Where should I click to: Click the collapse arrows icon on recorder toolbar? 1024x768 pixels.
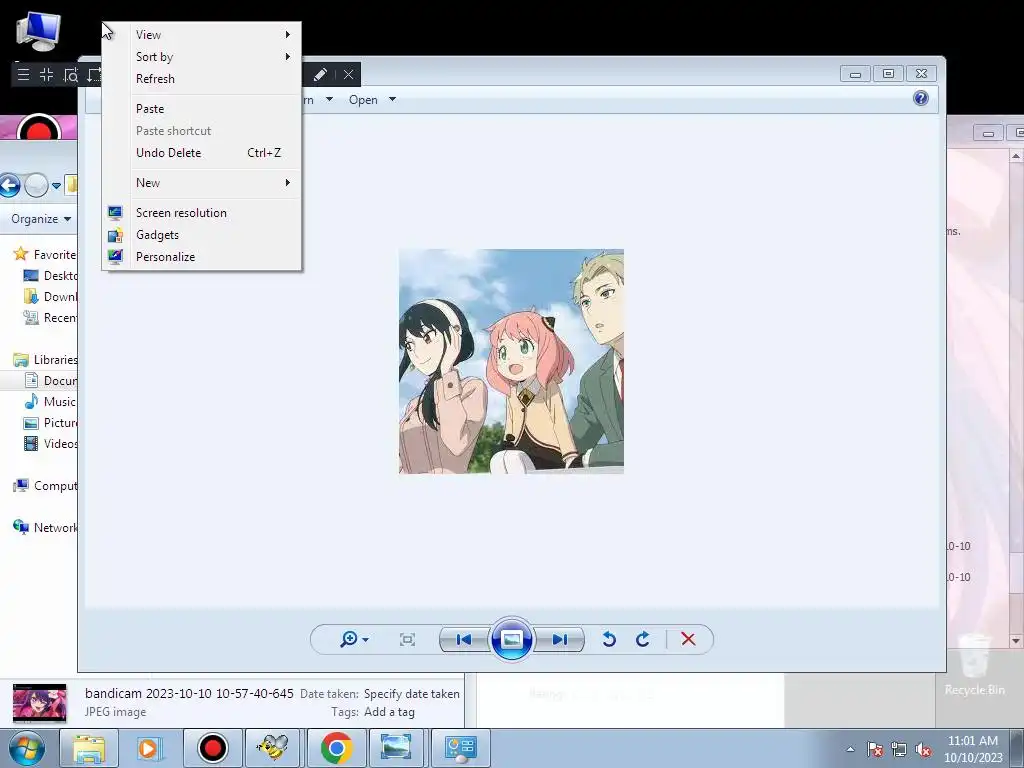[x=46, y=74]
